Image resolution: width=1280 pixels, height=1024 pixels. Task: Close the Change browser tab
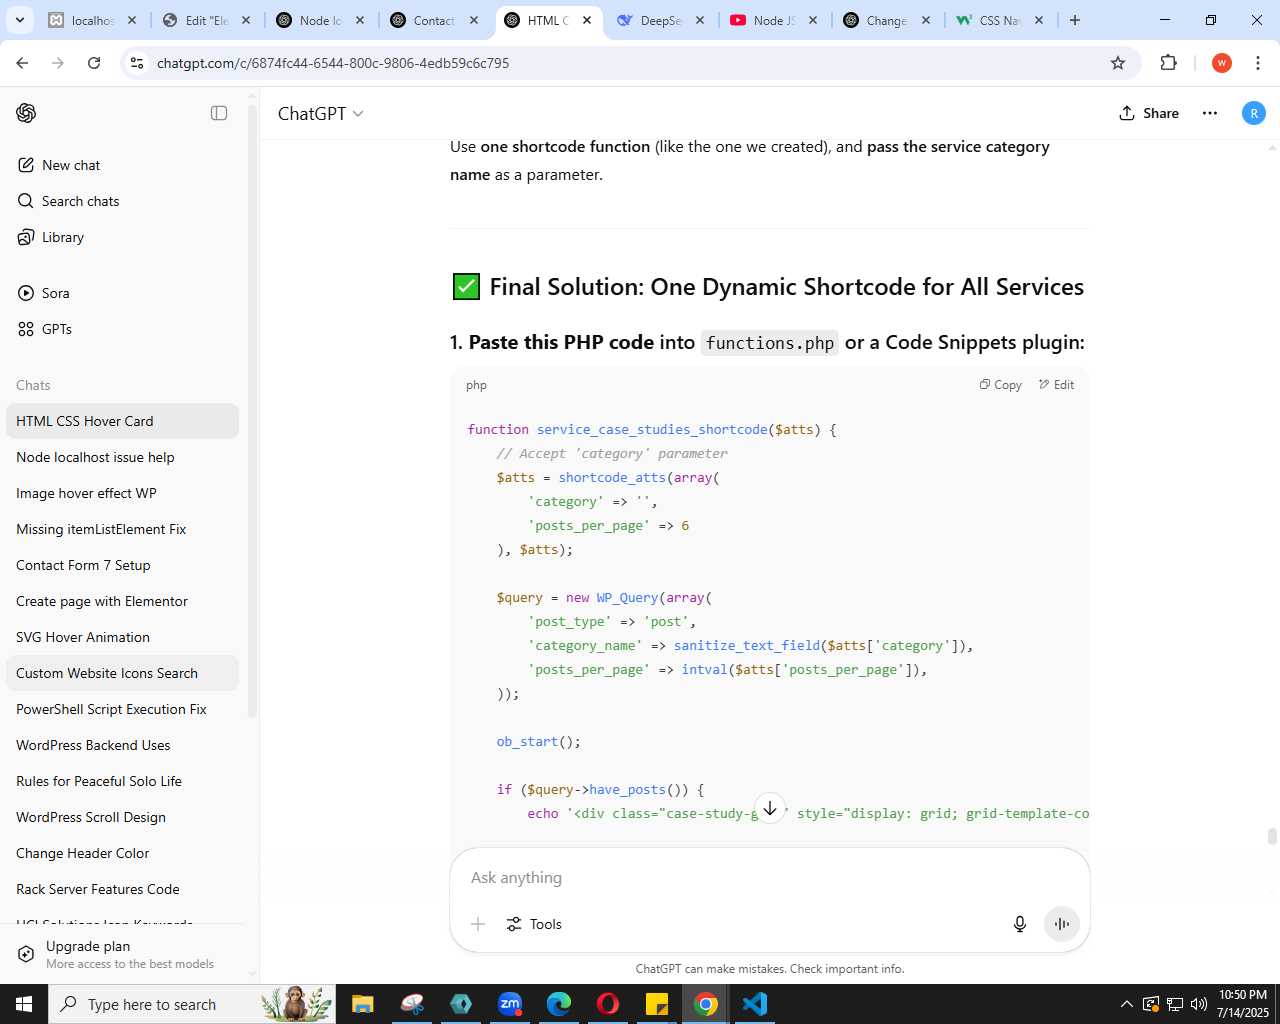(926, 20)
